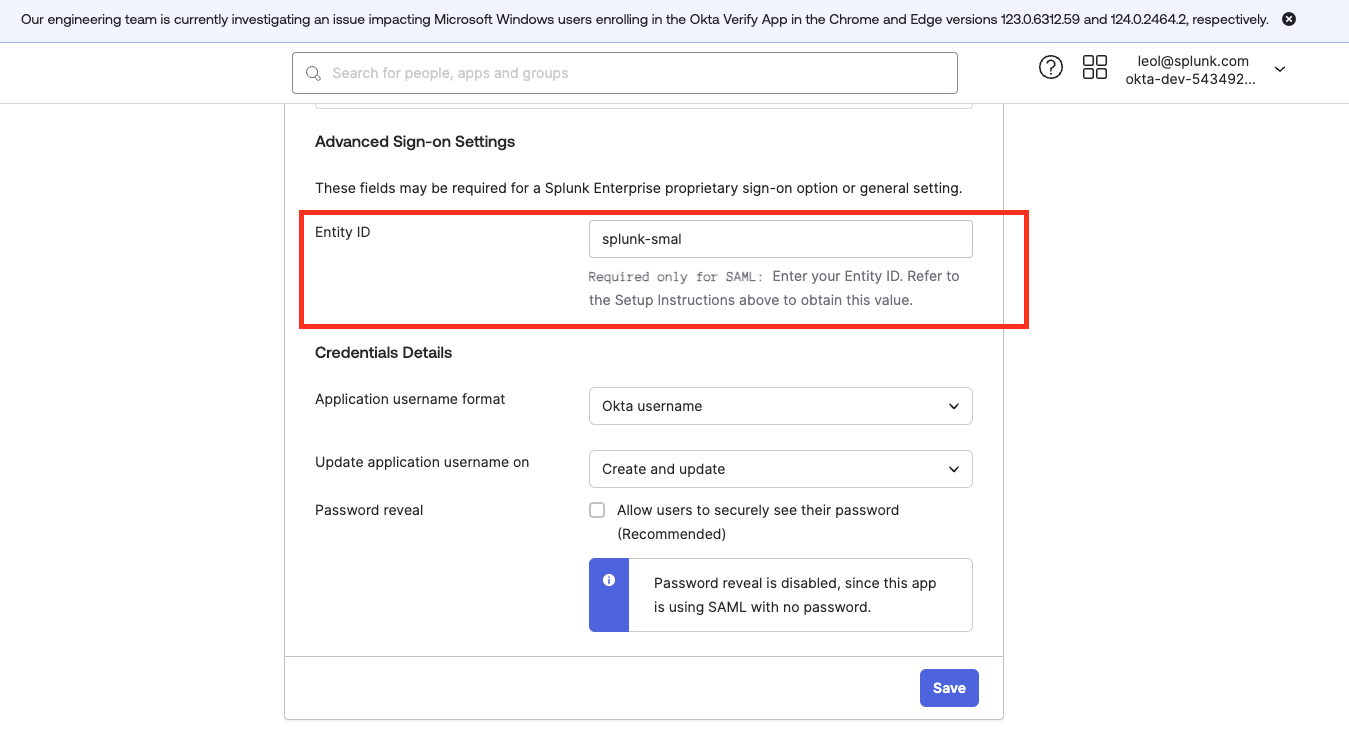
Task: Open the Application username format dropdown
Action: click(780, 406)
